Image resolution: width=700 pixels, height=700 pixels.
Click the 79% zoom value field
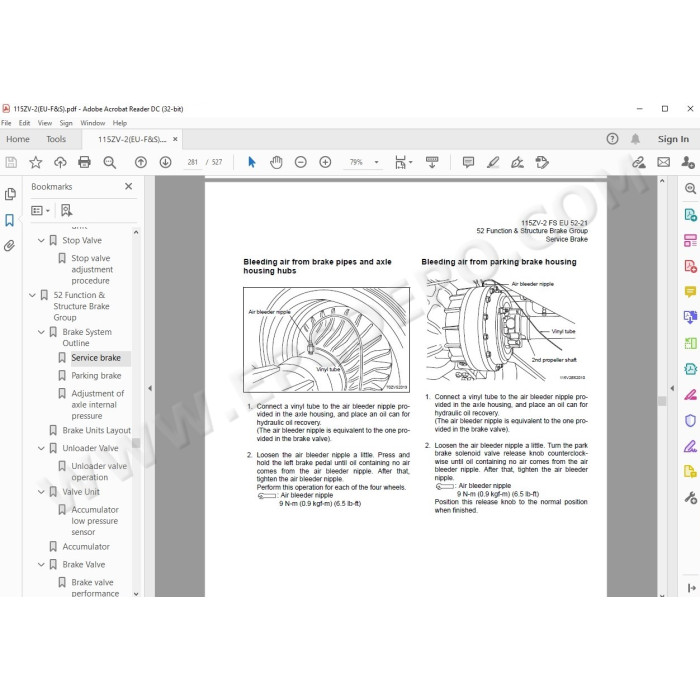pyautogui.click(x=356, y=162)
